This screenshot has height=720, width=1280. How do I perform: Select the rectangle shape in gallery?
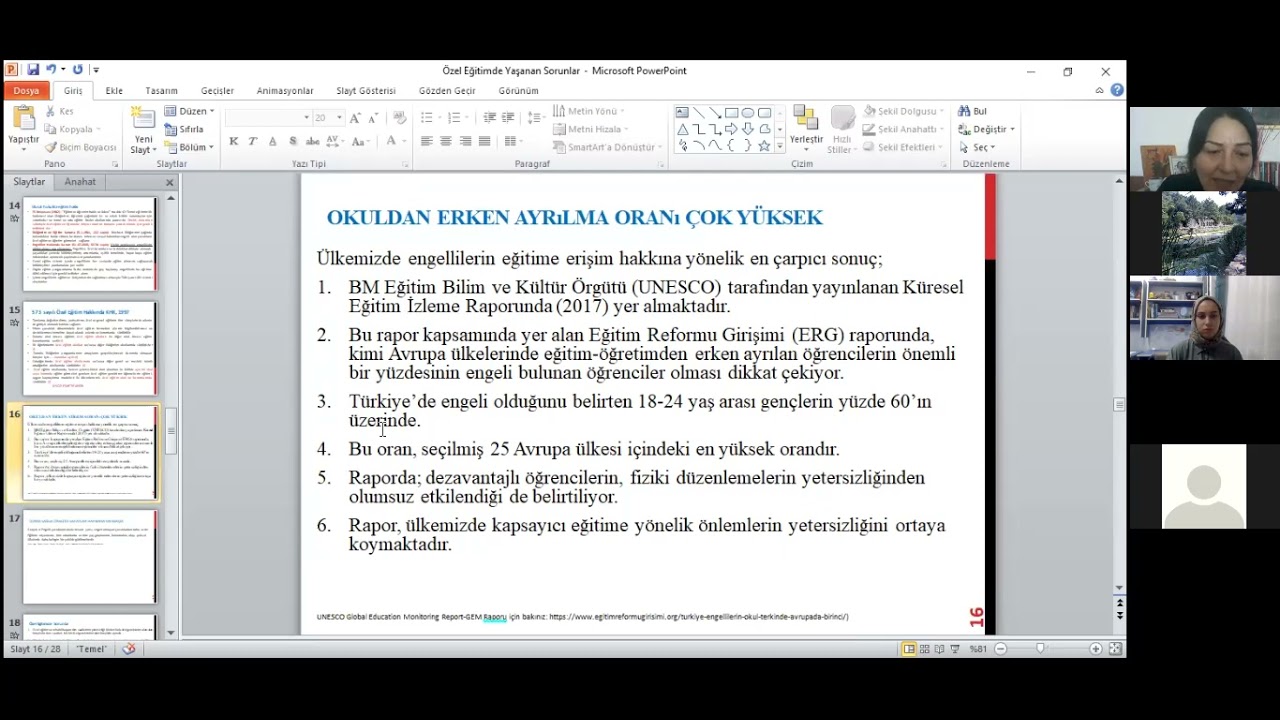[x=731, y=112]
